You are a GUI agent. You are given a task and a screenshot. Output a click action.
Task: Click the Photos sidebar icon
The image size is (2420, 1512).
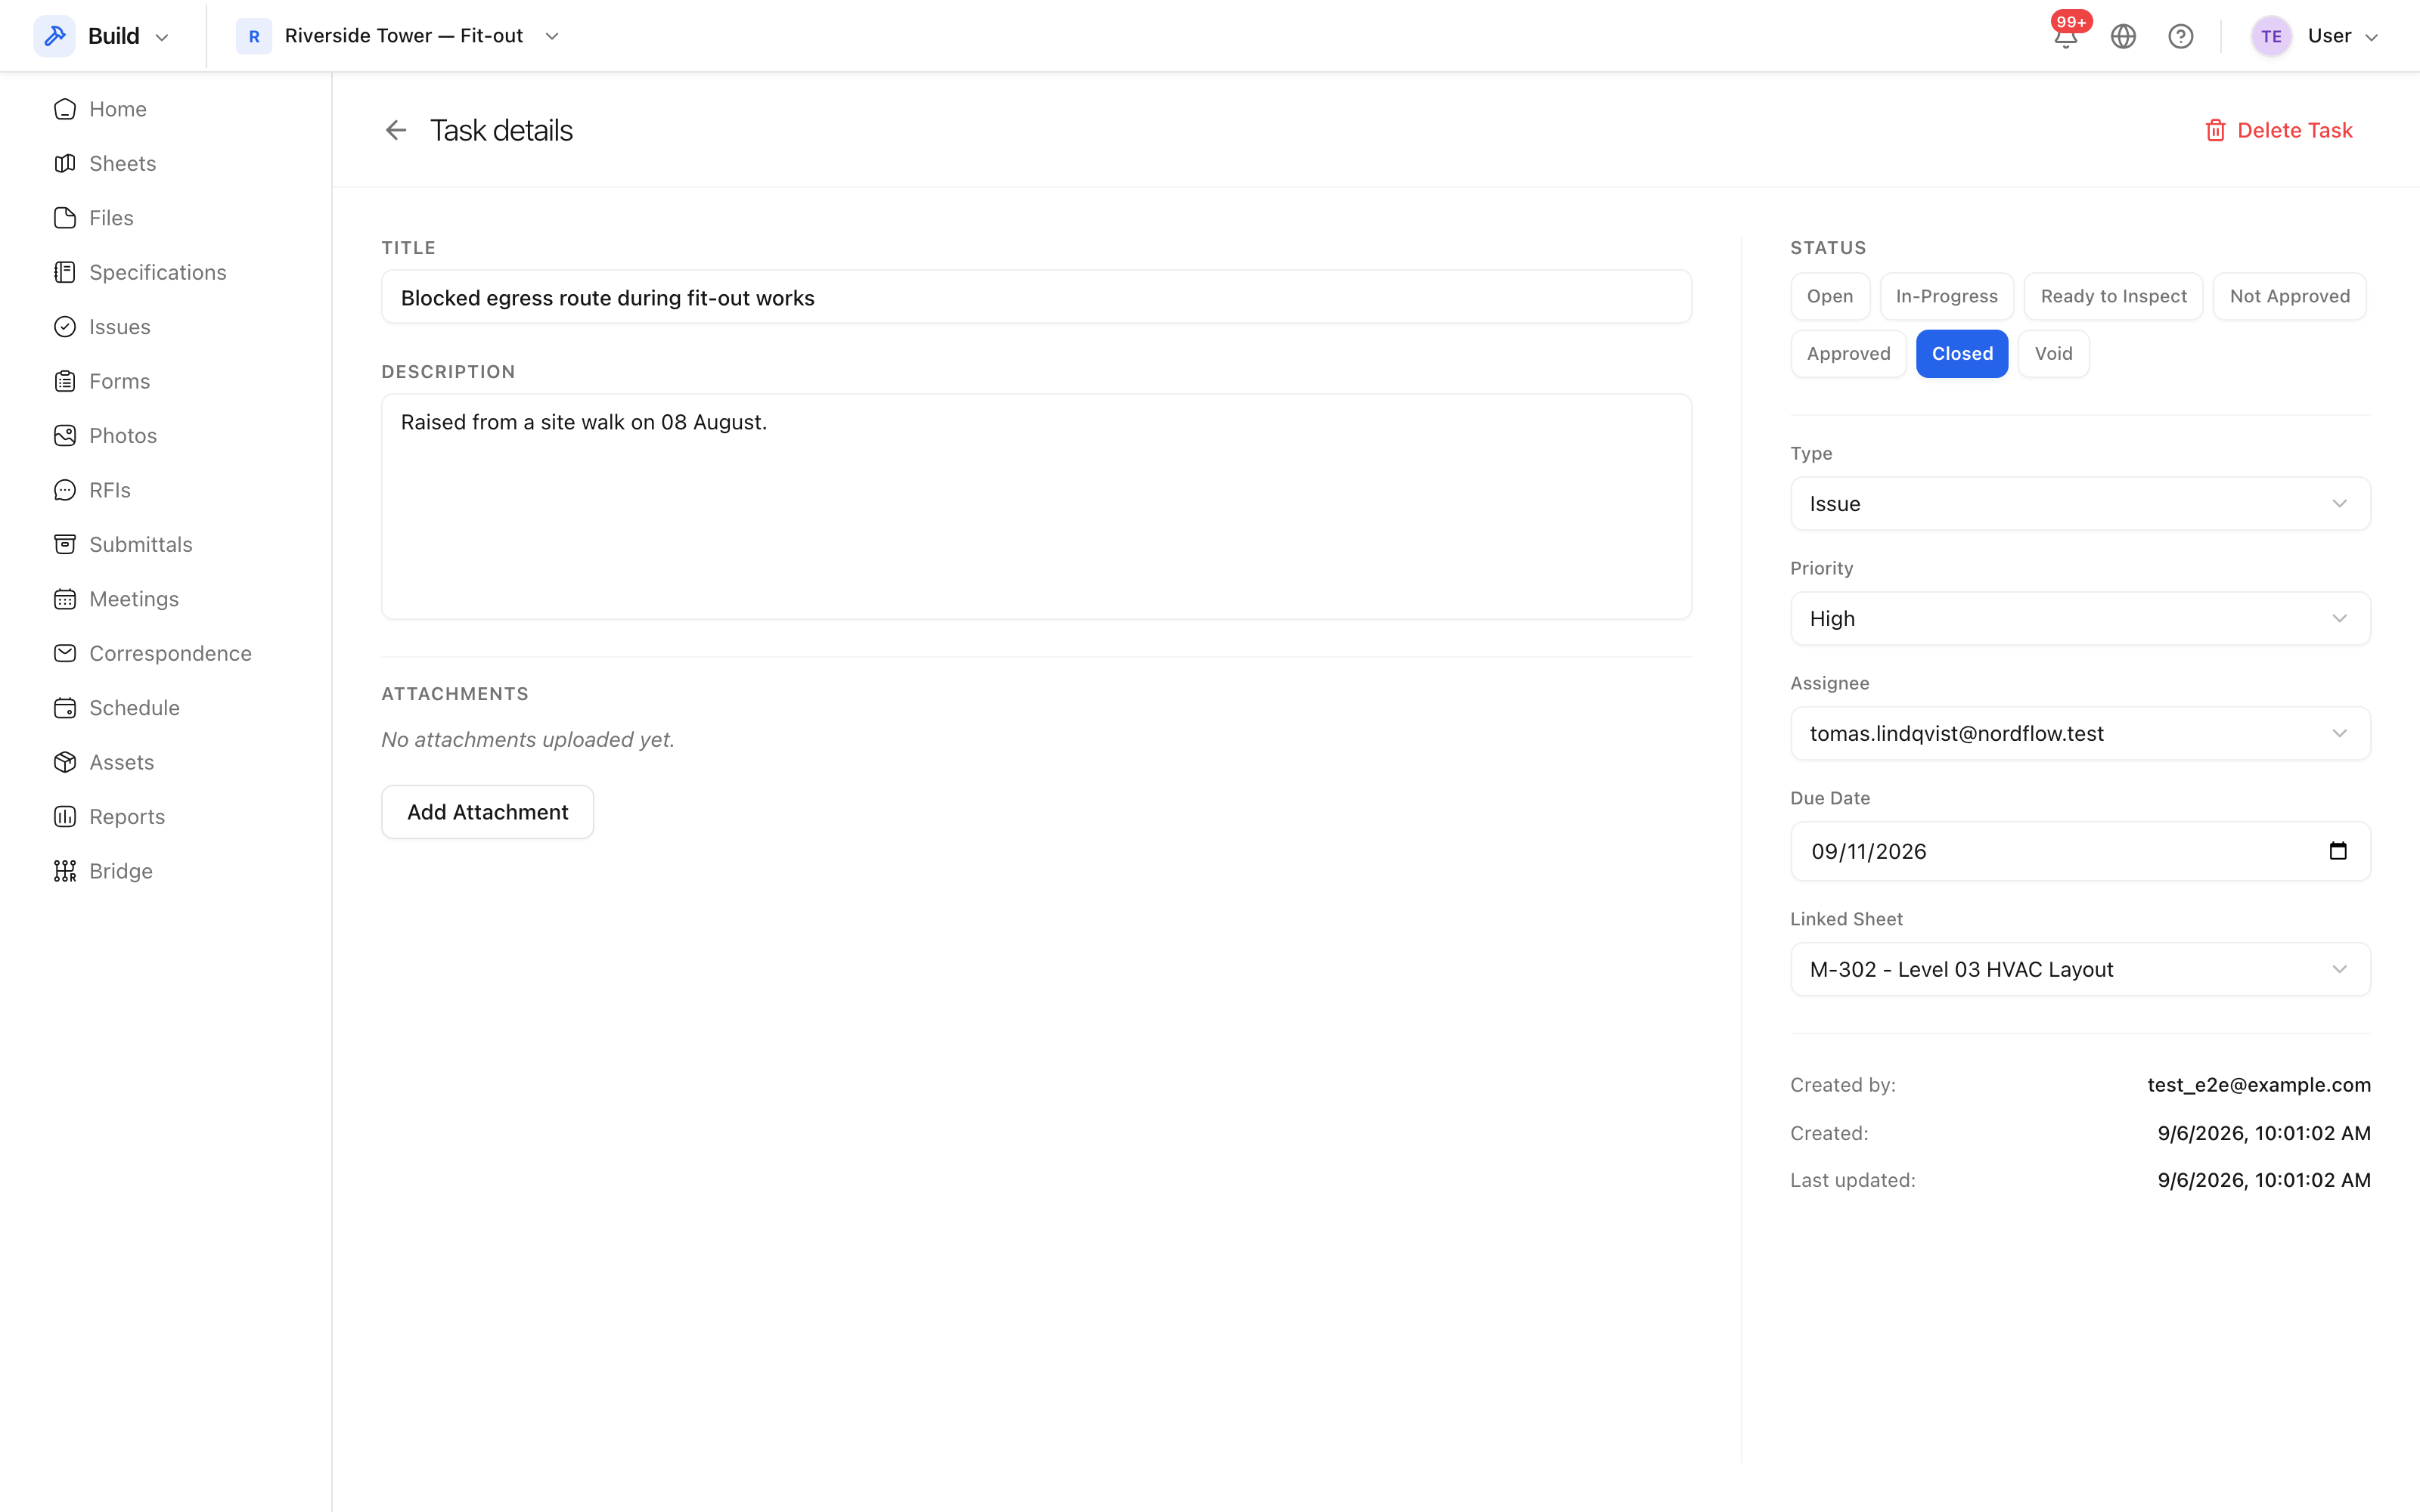click(x=65, y=436)
